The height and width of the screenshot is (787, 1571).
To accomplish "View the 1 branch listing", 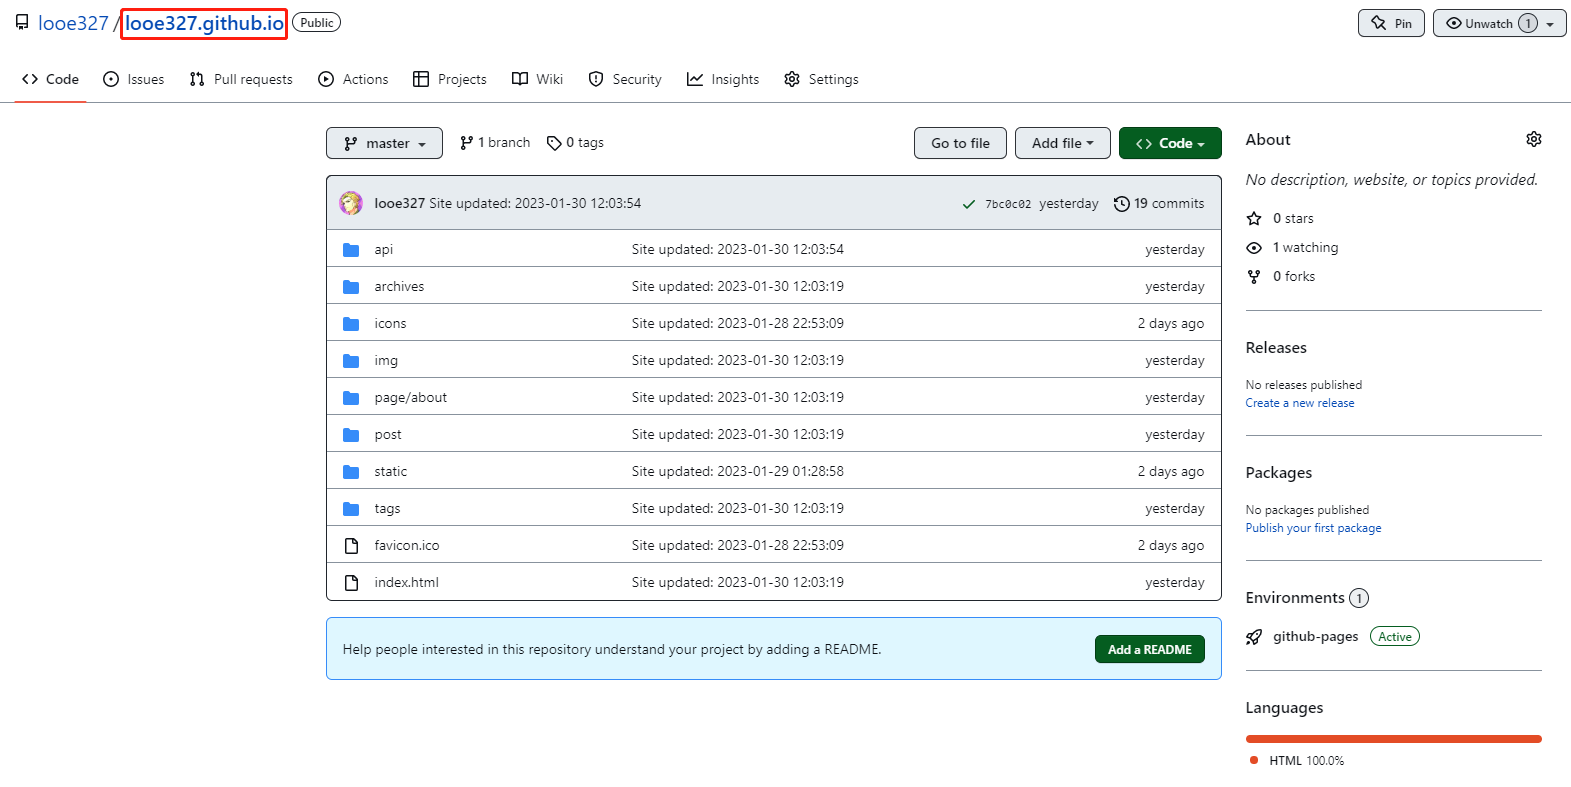I will (x=495, y=143).
